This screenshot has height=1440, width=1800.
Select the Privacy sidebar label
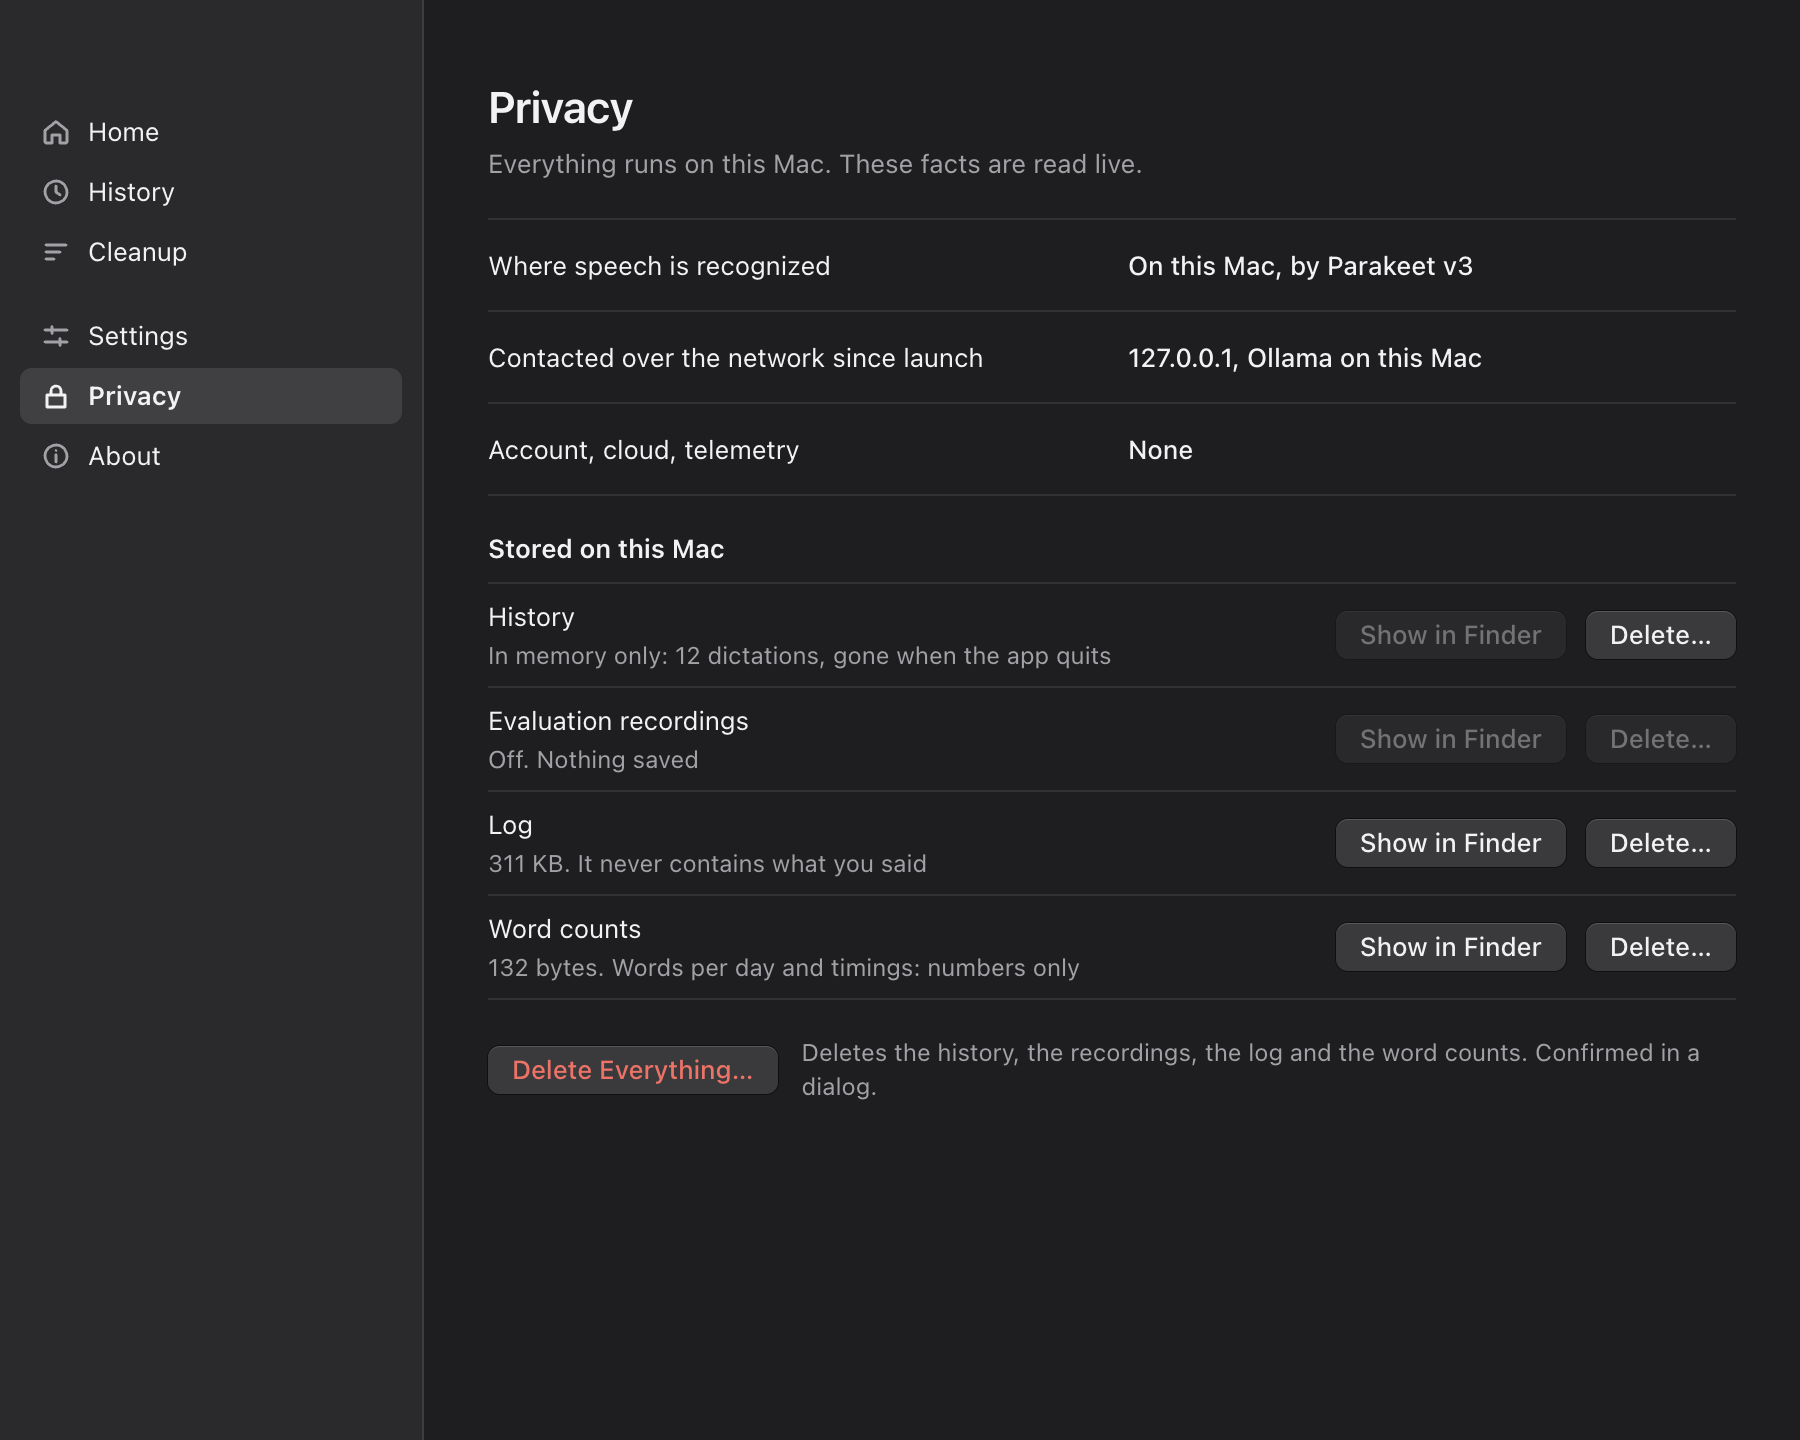tap(134, 396)
